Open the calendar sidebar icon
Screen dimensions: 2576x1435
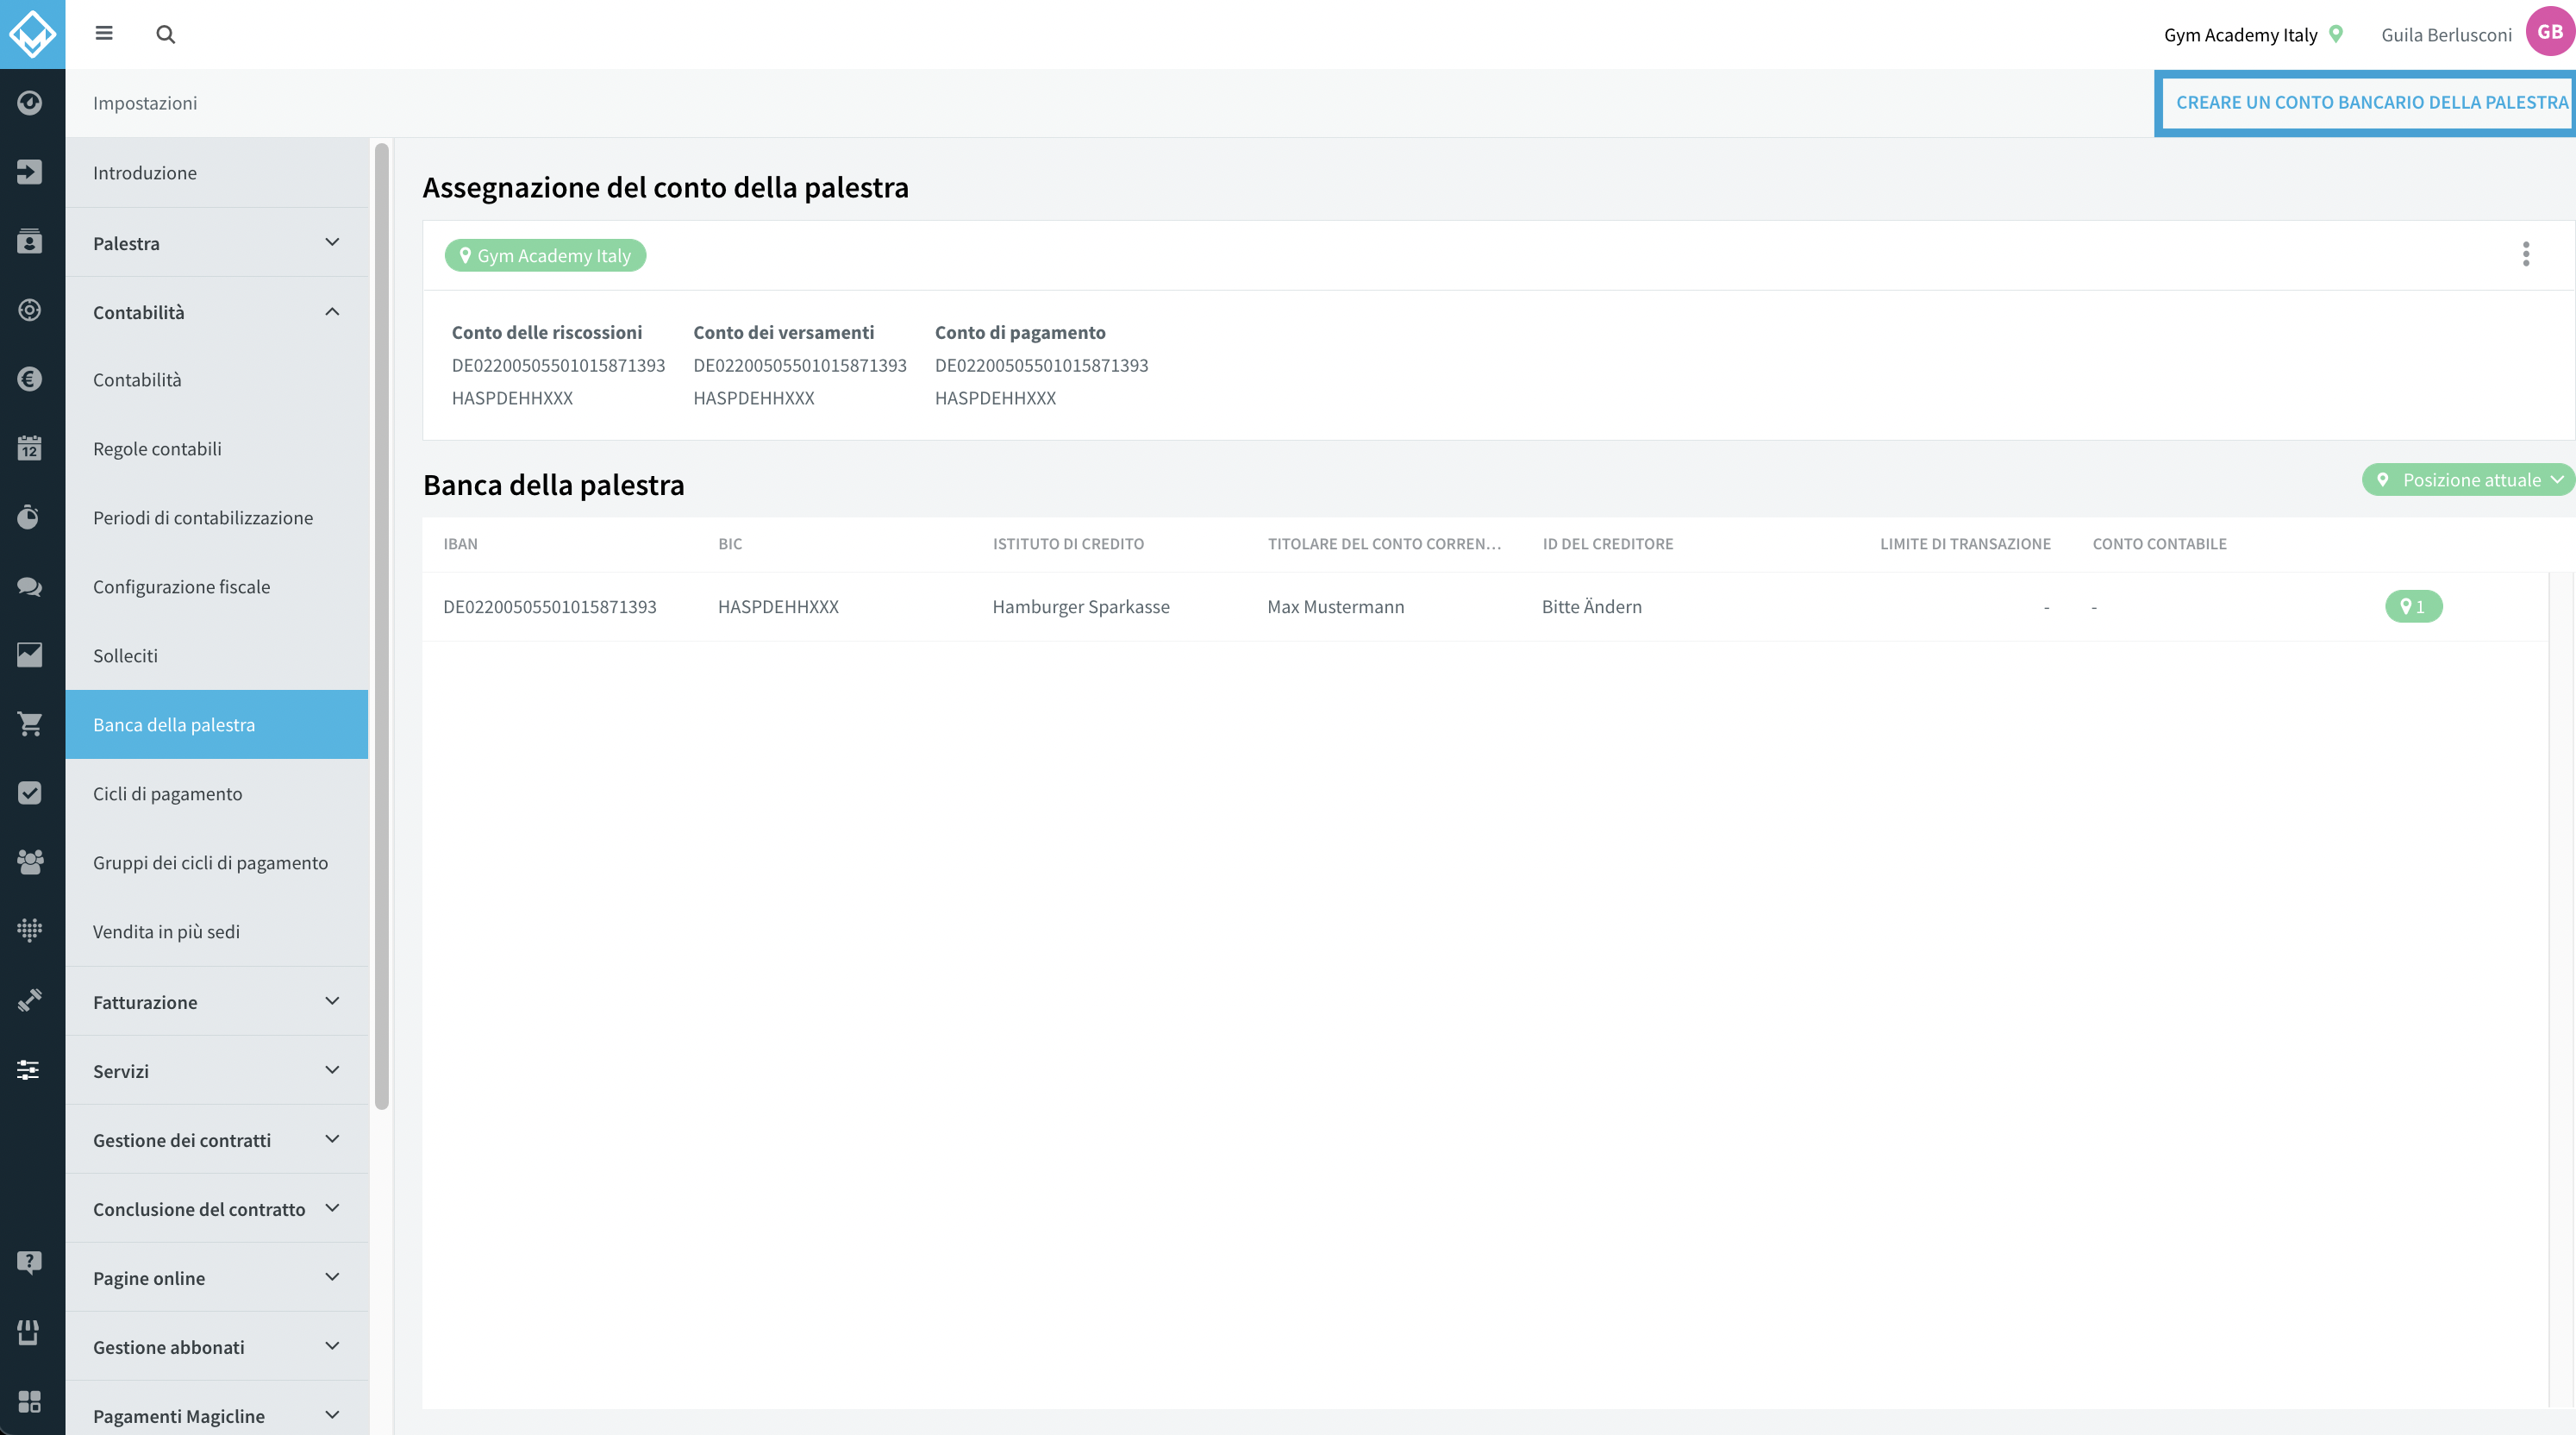tap(30, 448)
